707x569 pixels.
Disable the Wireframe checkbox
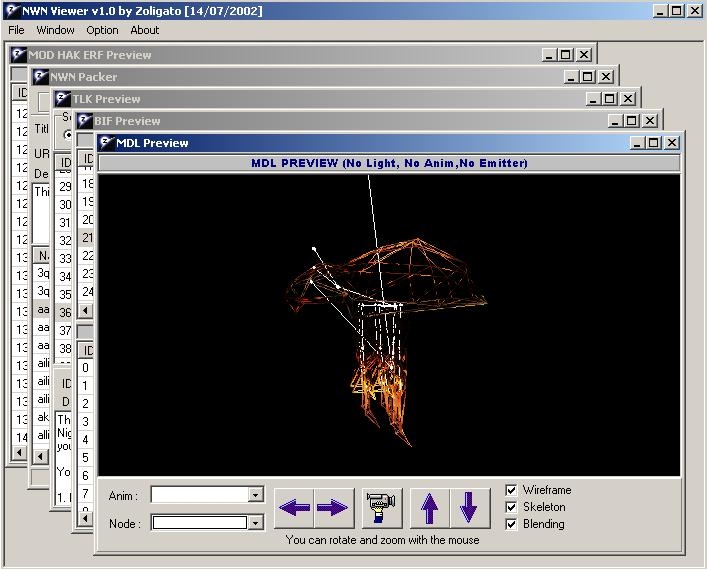coord(512,490)
